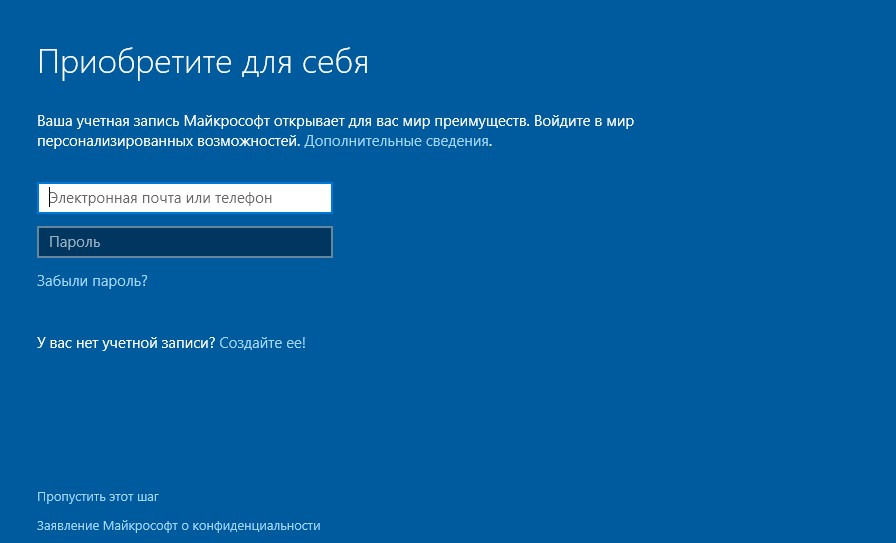This screenshot has height=543, width=896.
Task: View the Microsoft privacy statement at the bottom
Action: 178,525
